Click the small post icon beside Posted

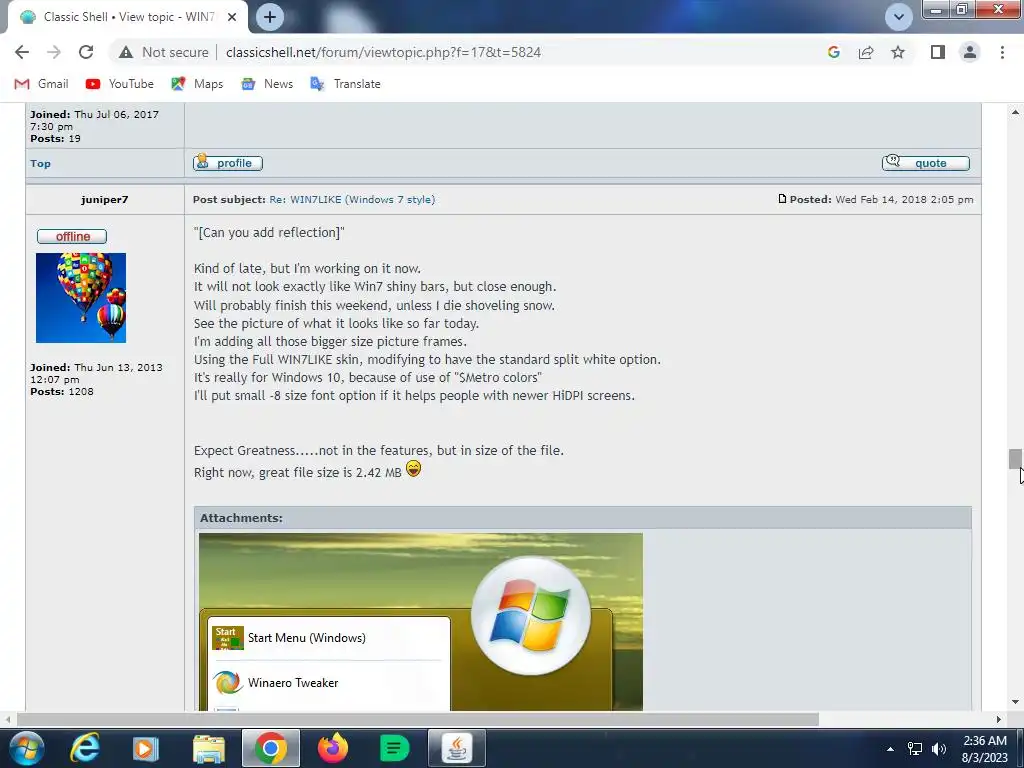tap(782, 199)
